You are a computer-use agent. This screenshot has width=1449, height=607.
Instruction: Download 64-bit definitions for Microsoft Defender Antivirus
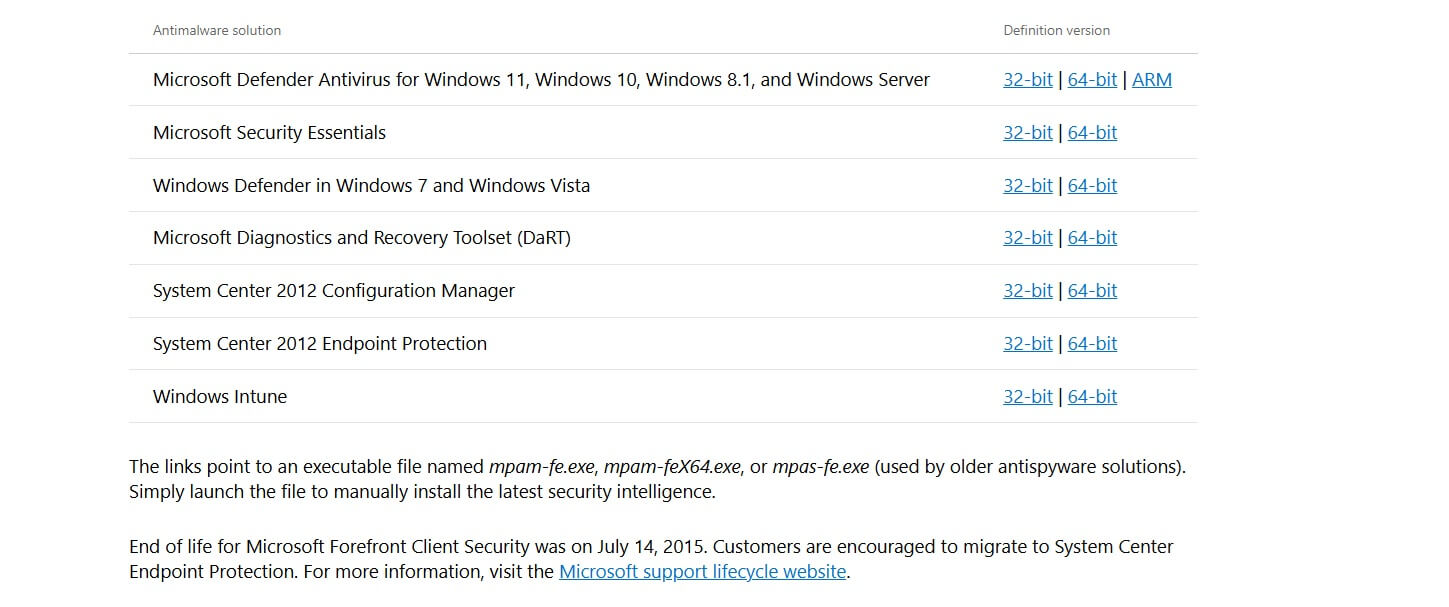coord(1092,79)
